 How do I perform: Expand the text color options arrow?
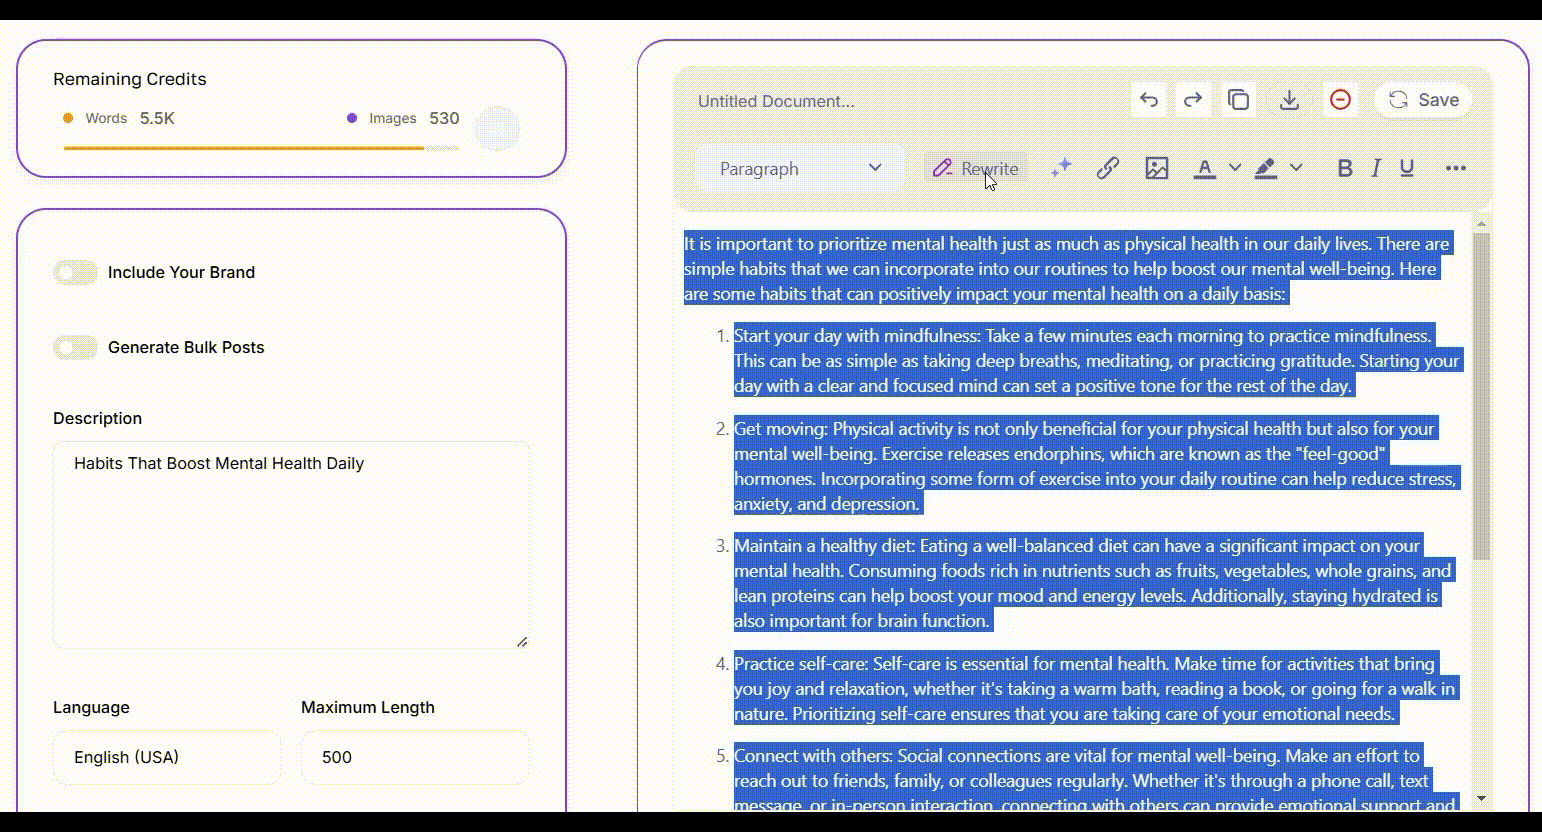(1235, 168)
